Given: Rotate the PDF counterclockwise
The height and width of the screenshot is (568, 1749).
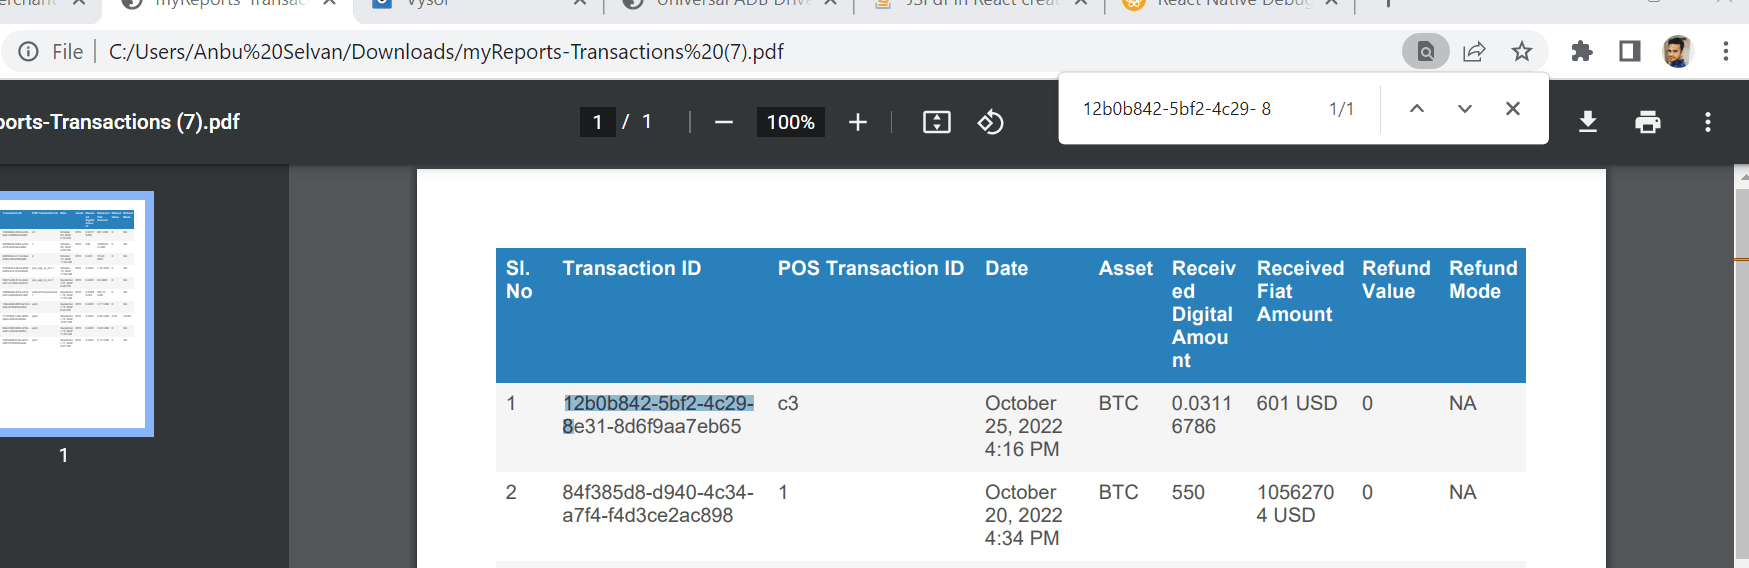Looking at the screenshot, I should 990,122.
